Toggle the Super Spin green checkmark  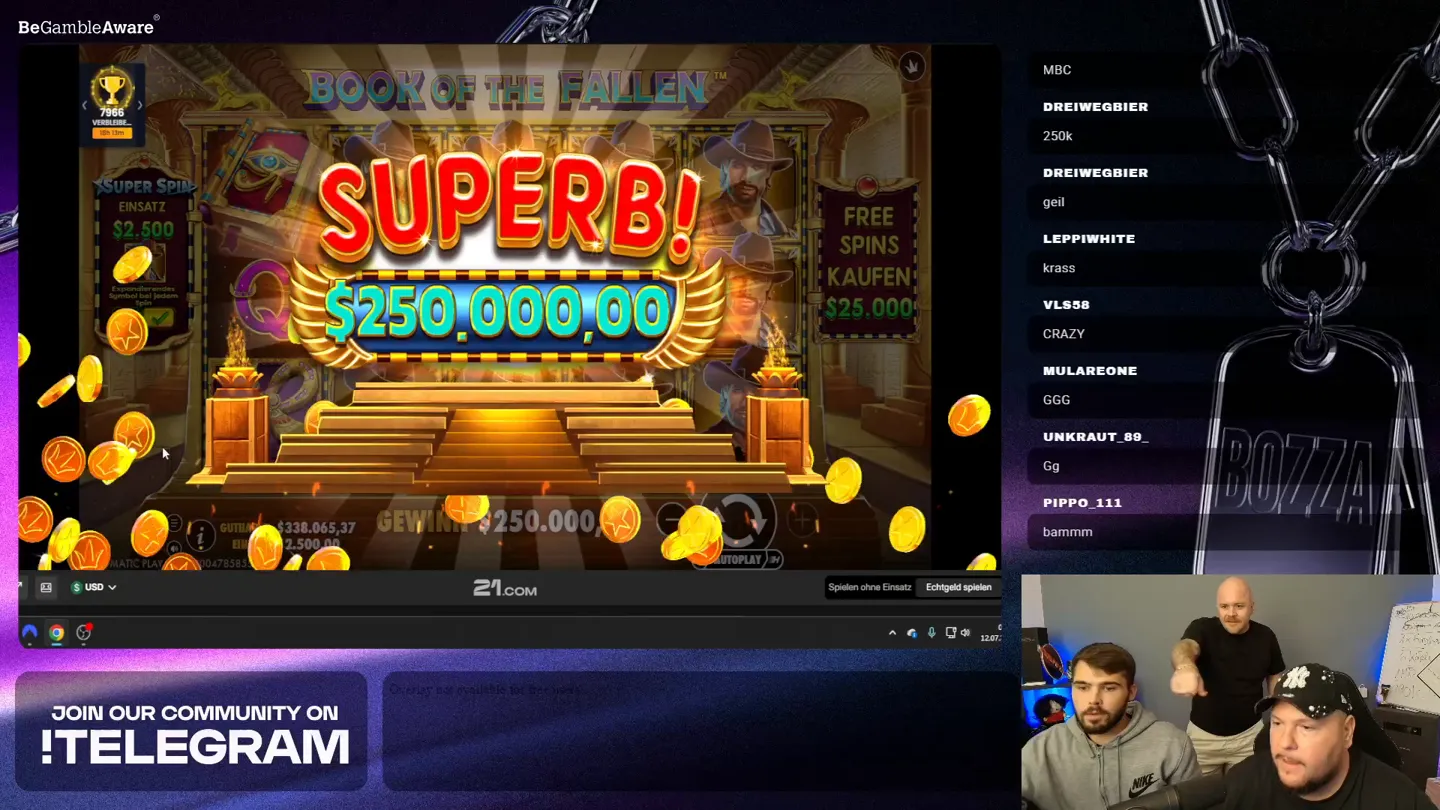[x=158, y=318]
